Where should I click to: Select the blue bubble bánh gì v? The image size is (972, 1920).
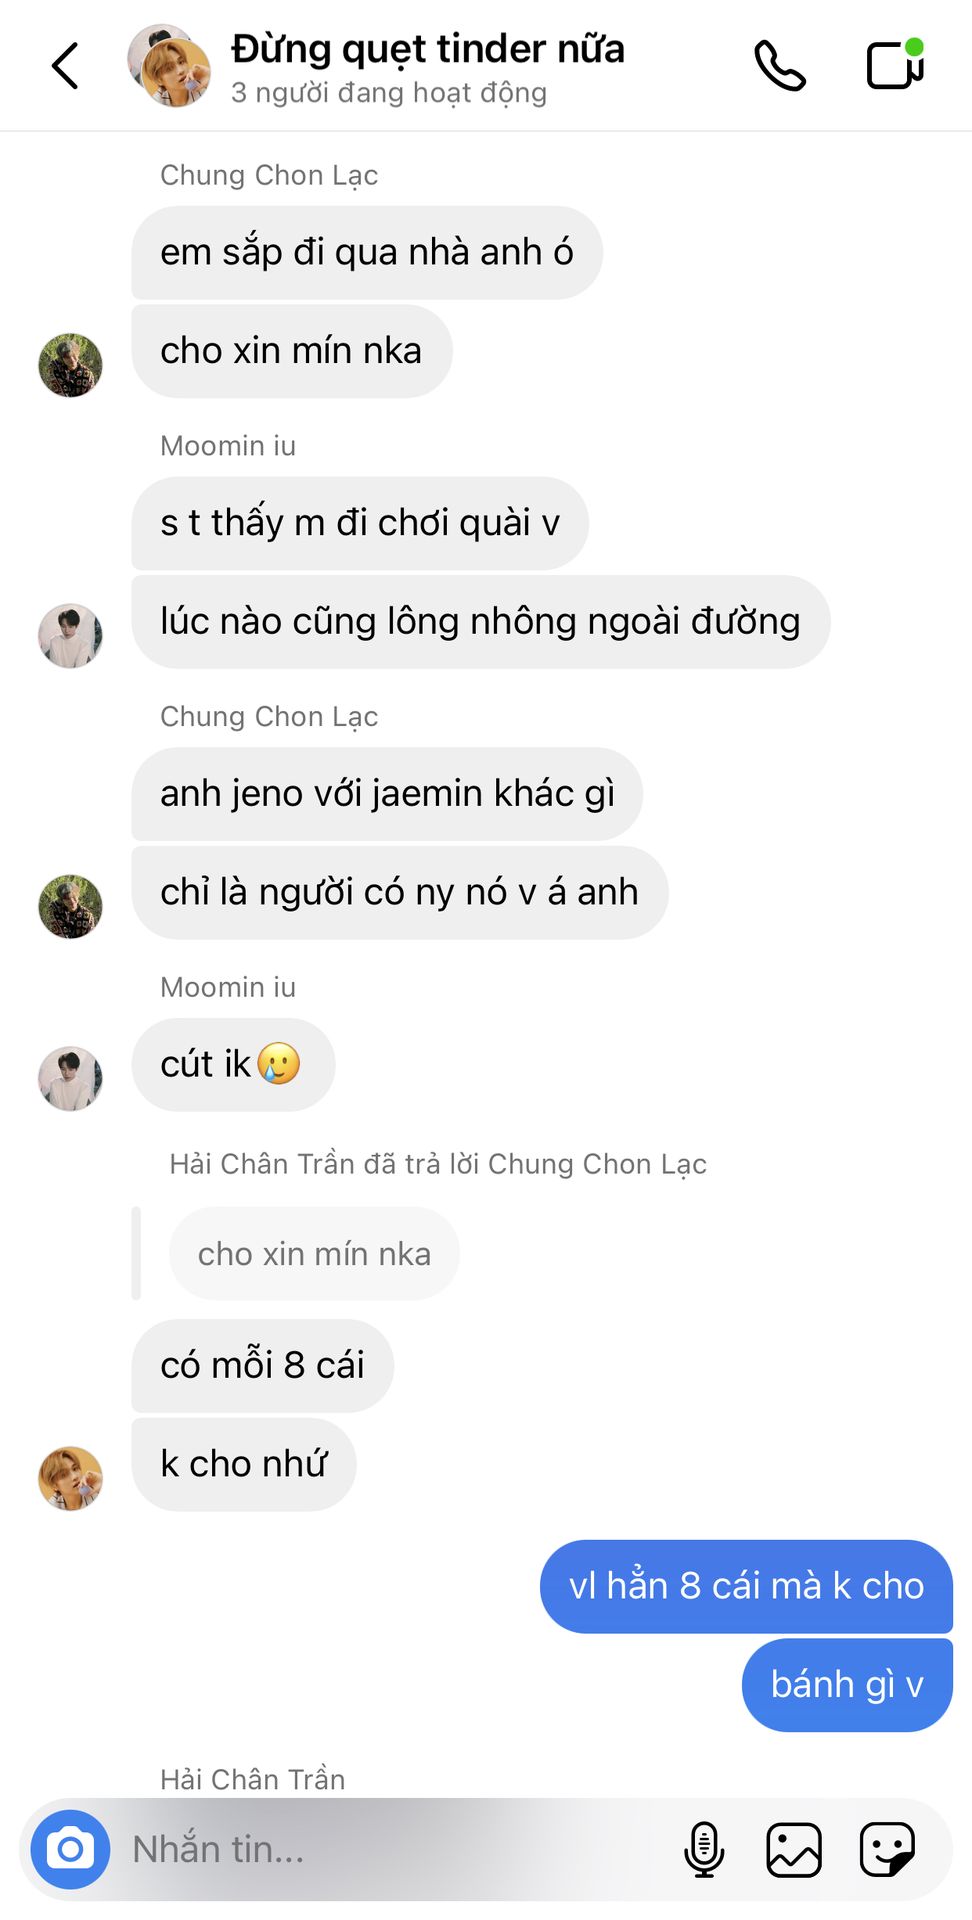tap(847, 1685)
